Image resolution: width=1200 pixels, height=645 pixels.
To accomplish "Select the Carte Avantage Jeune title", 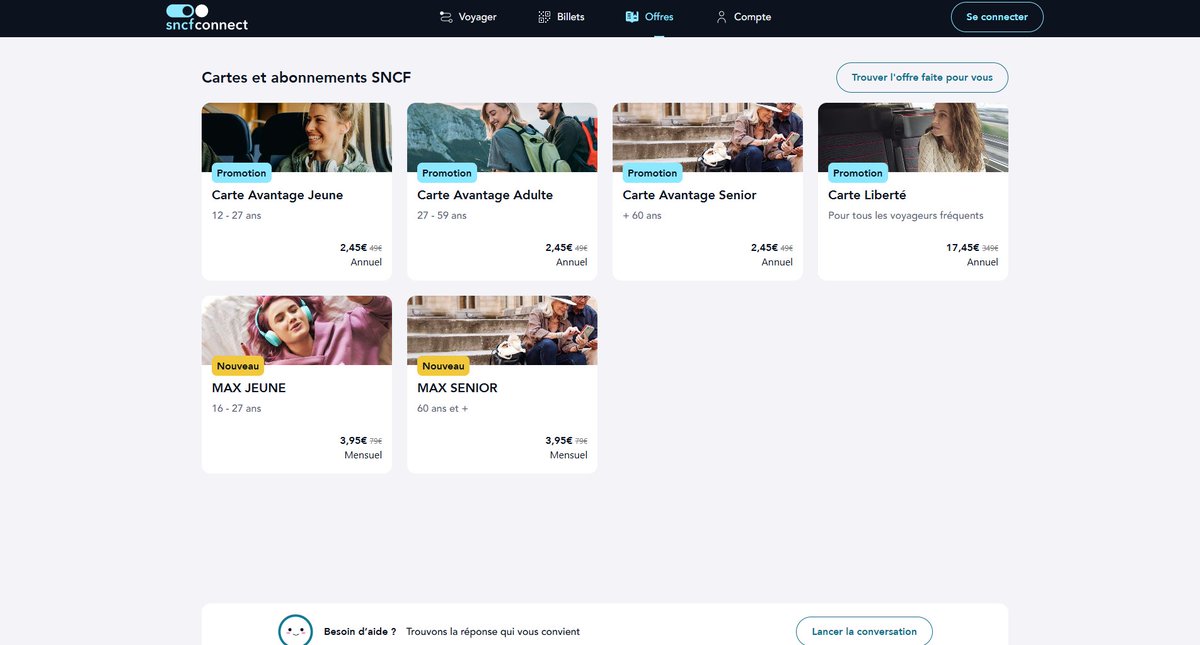I will tap(277, 195).
